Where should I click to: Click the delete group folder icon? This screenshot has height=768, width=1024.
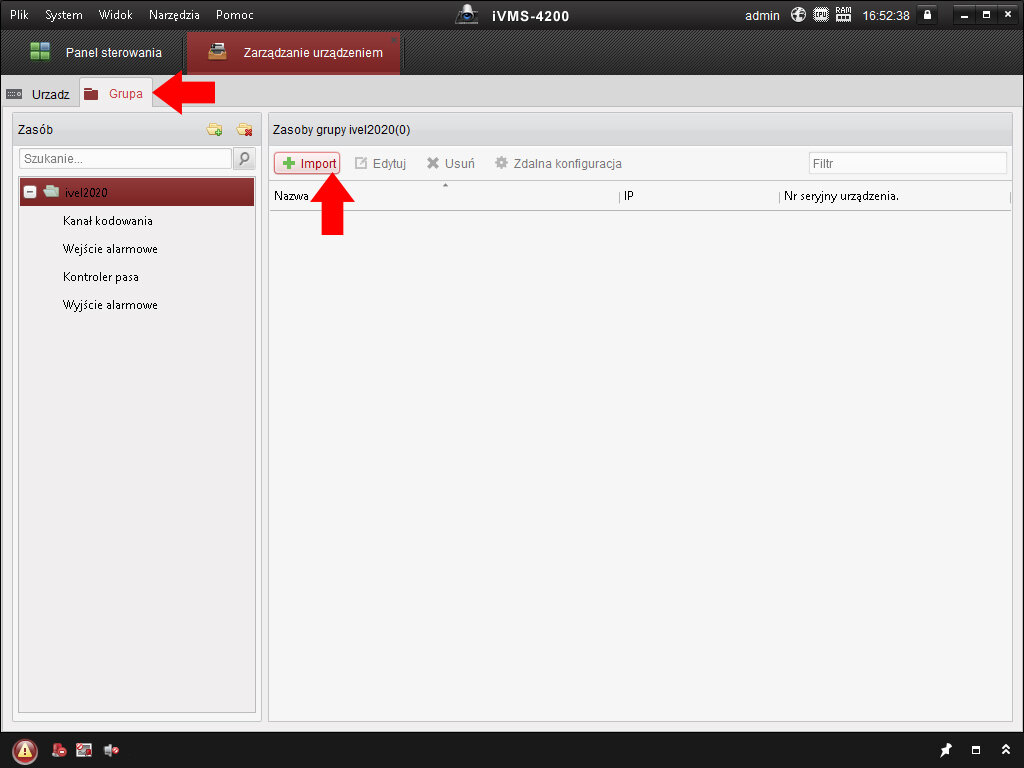(x=244, y=130)
